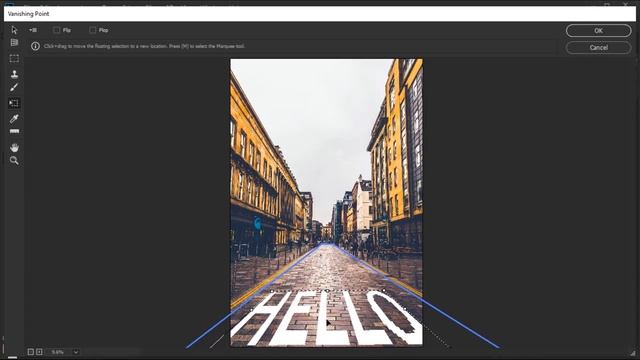Click the Cancel button

[598, 47]
